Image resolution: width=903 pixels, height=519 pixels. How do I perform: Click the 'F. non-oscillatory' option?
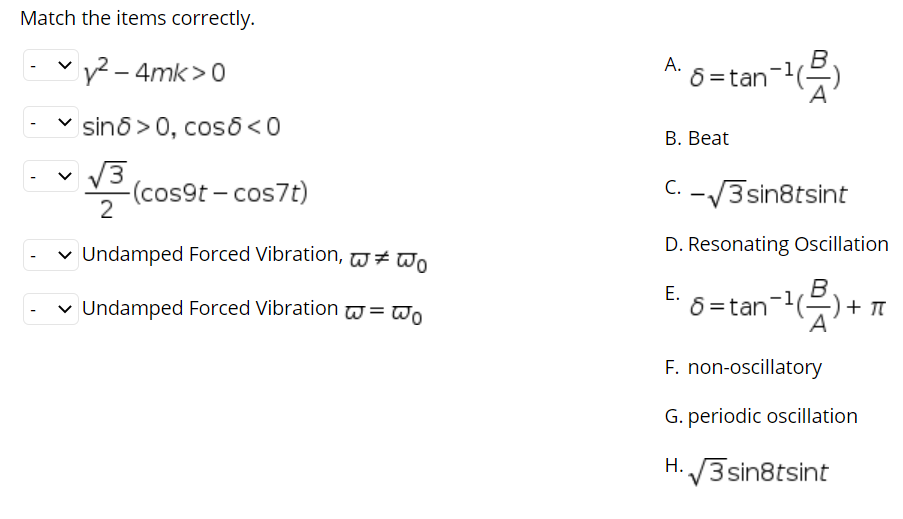(x=743, y=367)
